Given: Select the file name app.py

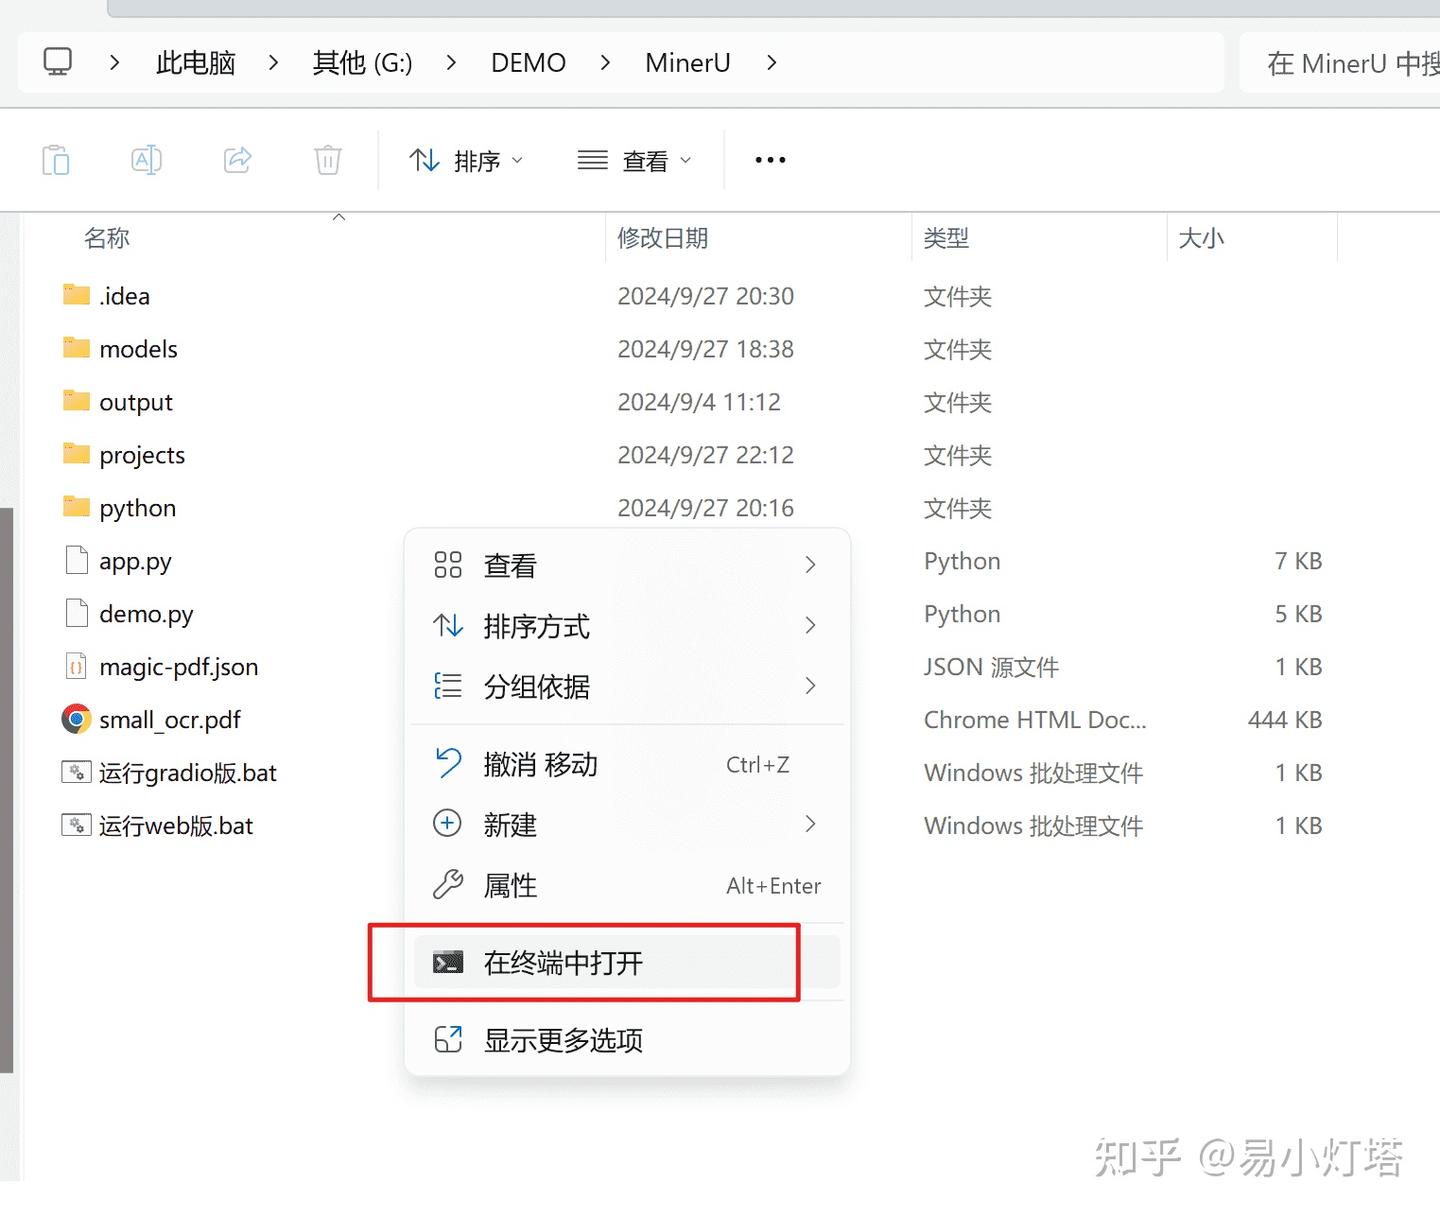Looking at the screenshot, I should pyautogui.click(x=135, y=561).
